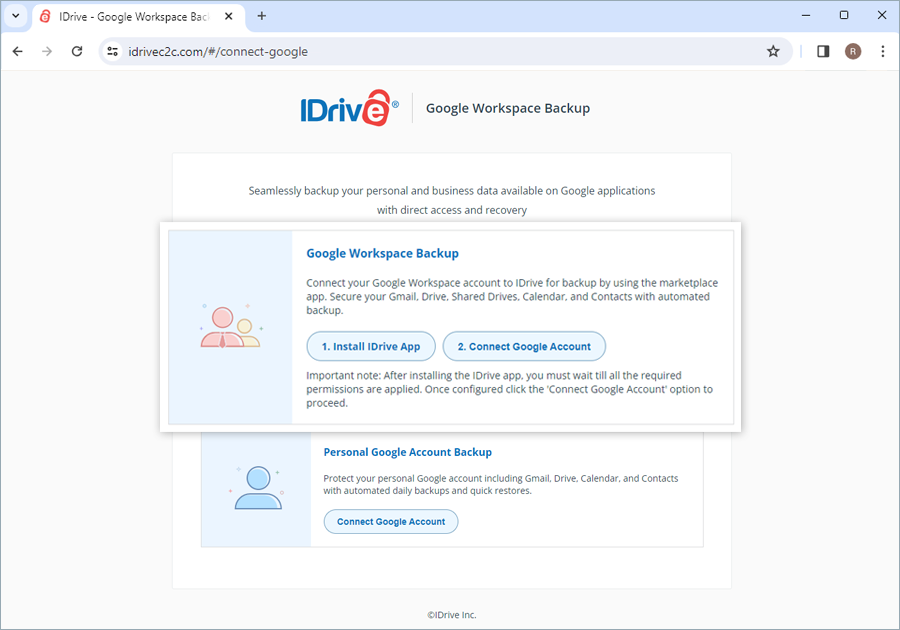Viewport: 900px width, 630px height.
Task: Reload the page with refresh icon
Action: [77, 52]
